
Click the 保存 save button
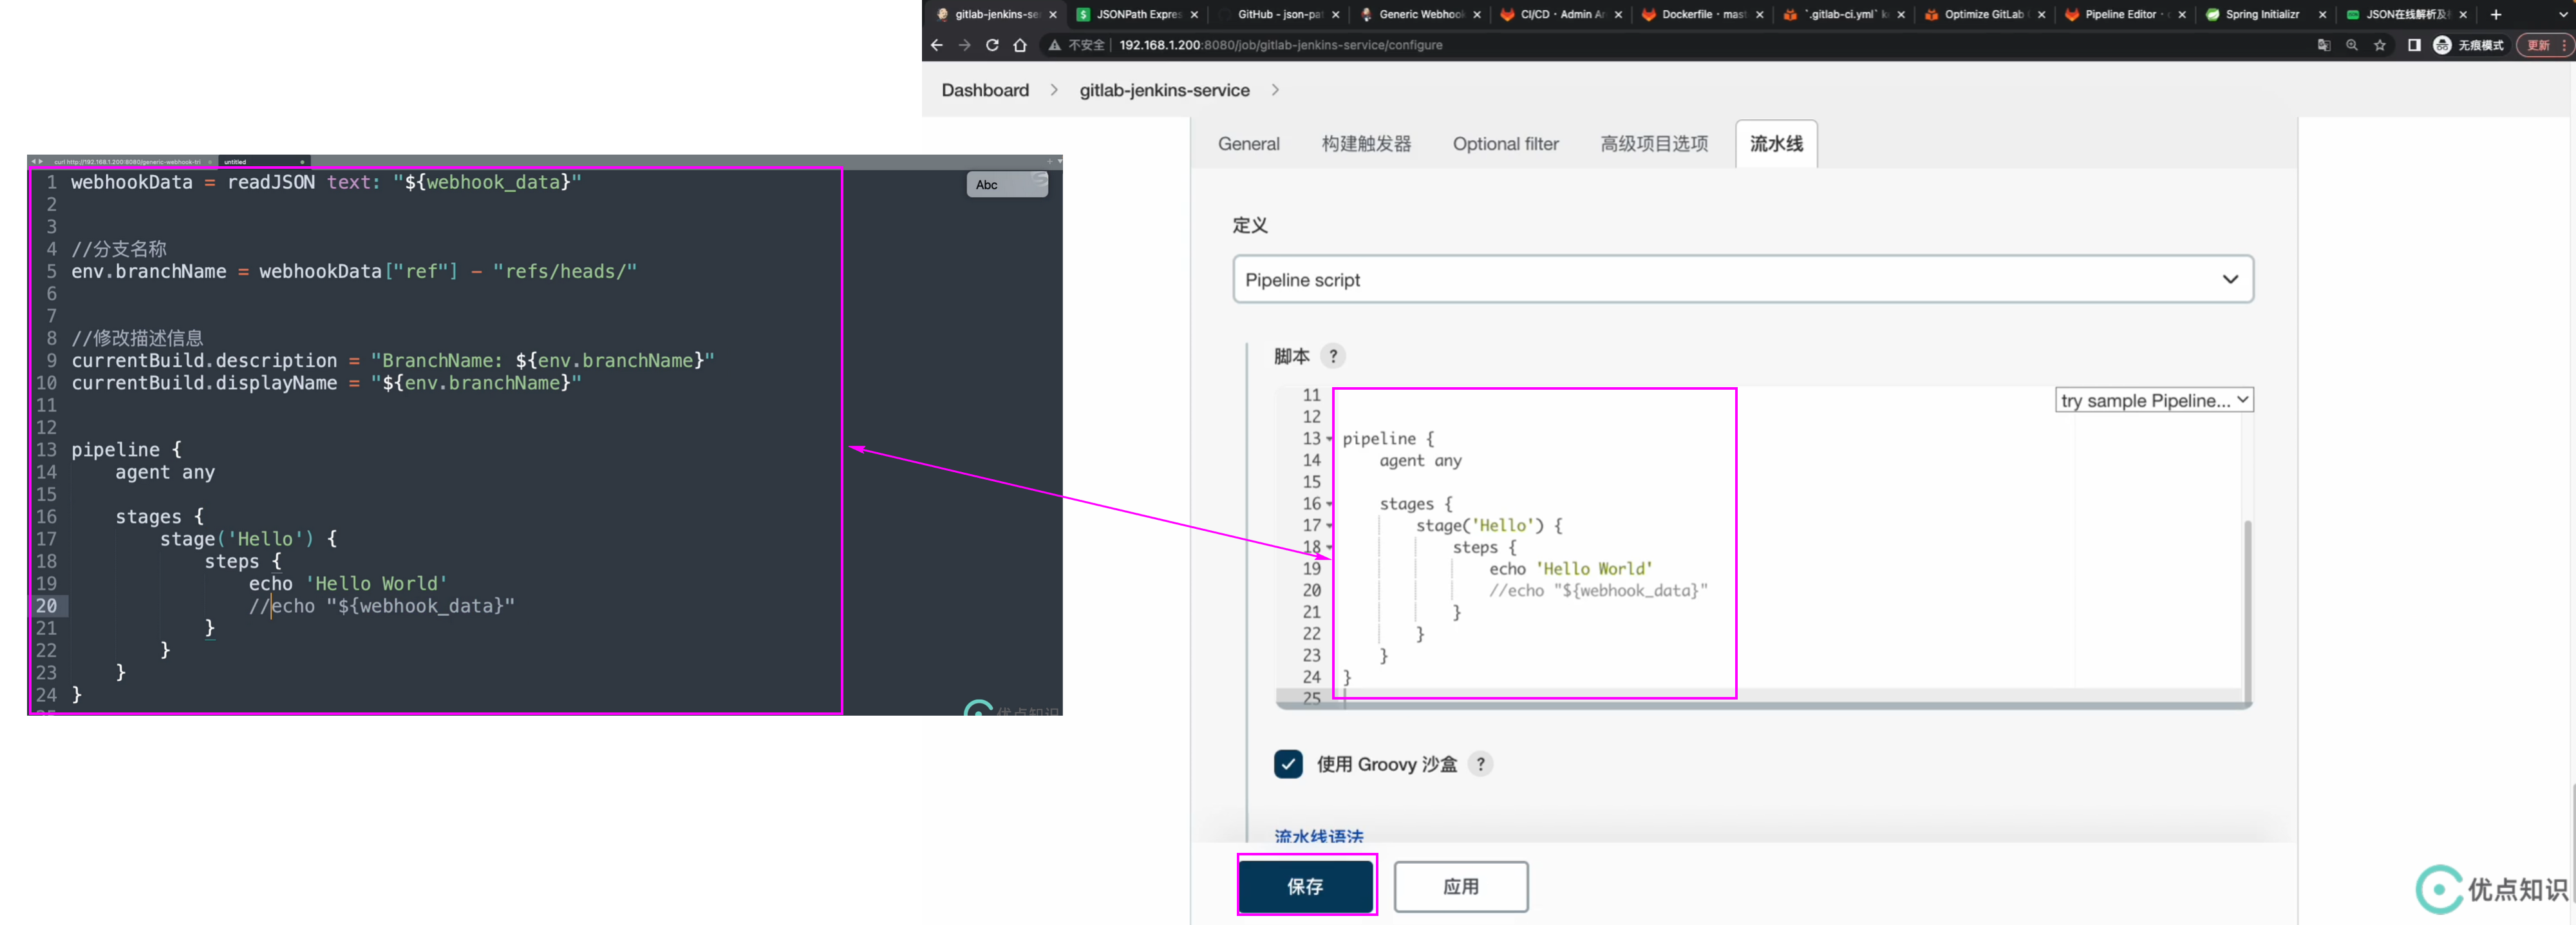[1305, 886]
